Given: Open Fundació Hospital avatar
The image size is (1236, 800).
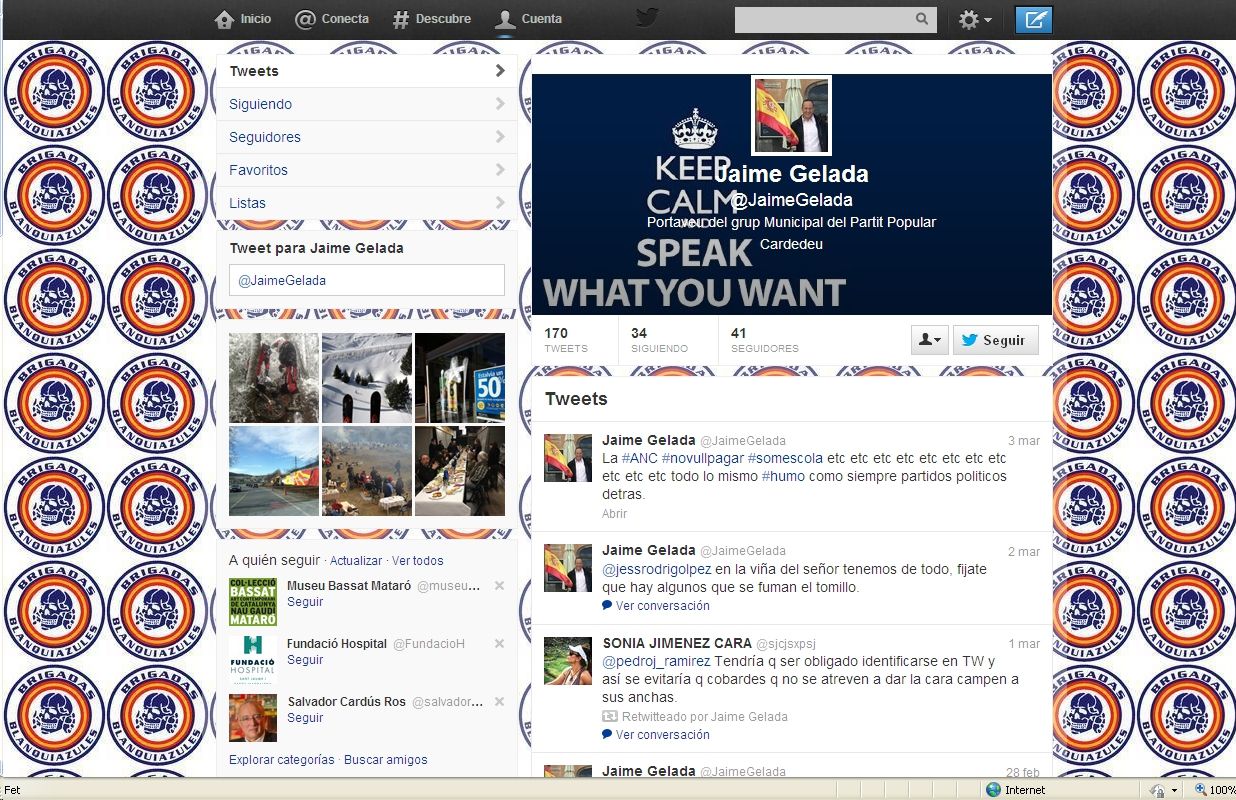Looking at the screenshot, I should [x=253, y=660].
